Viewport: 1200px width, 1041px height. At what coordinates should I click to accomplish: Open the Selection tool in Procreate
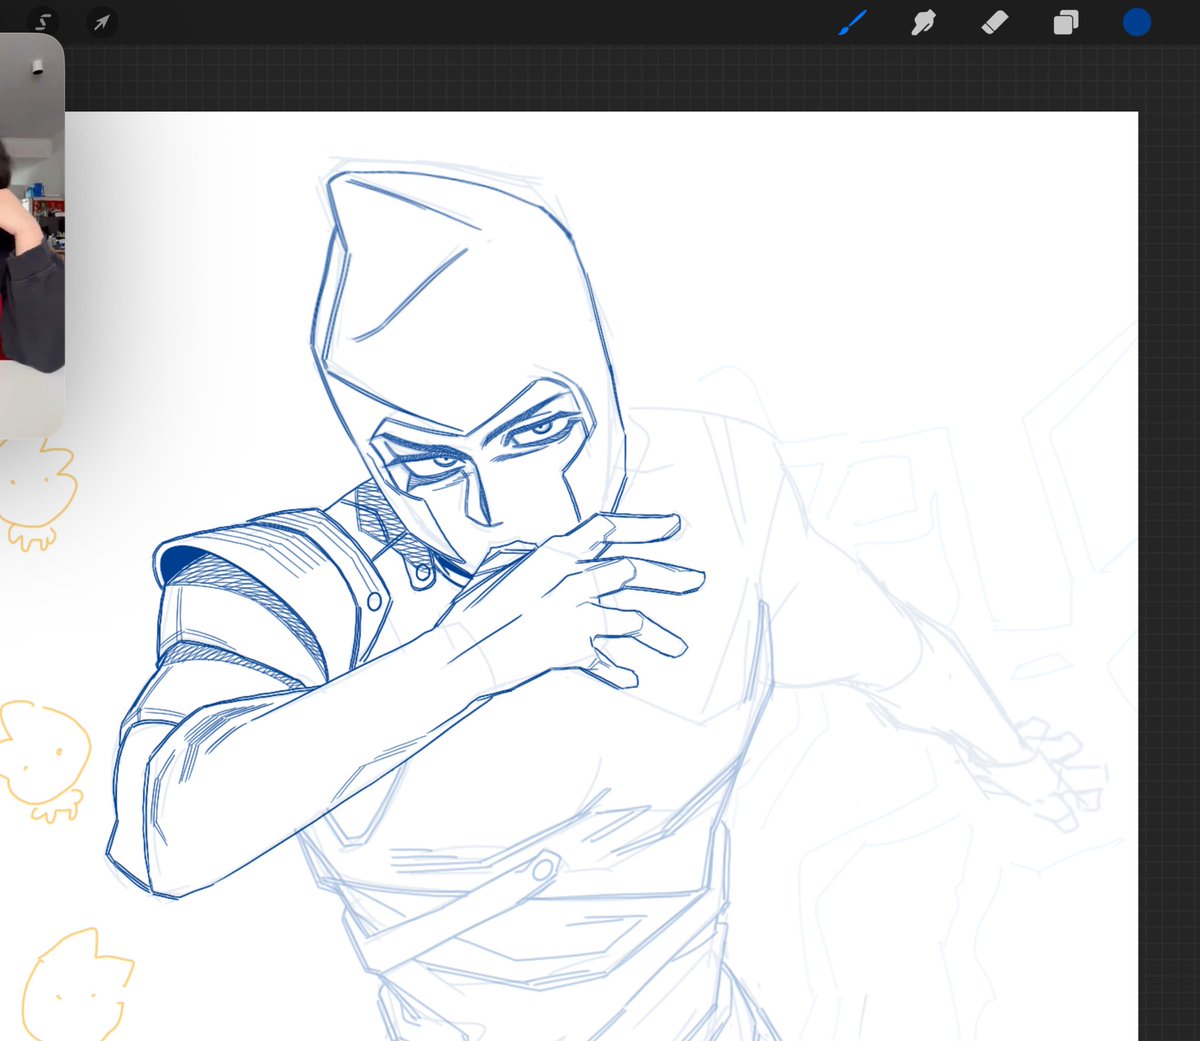point(44,21)
